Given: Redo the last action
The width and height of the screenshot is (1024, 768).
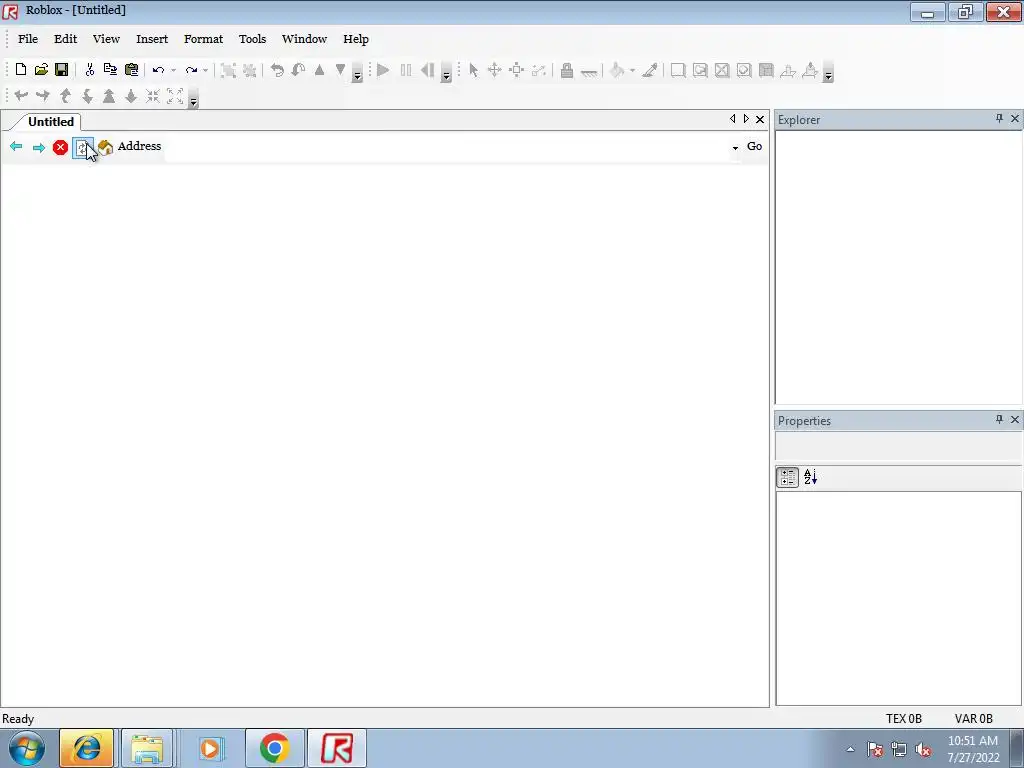Looking at the screenshot, I should coord(191,70).
